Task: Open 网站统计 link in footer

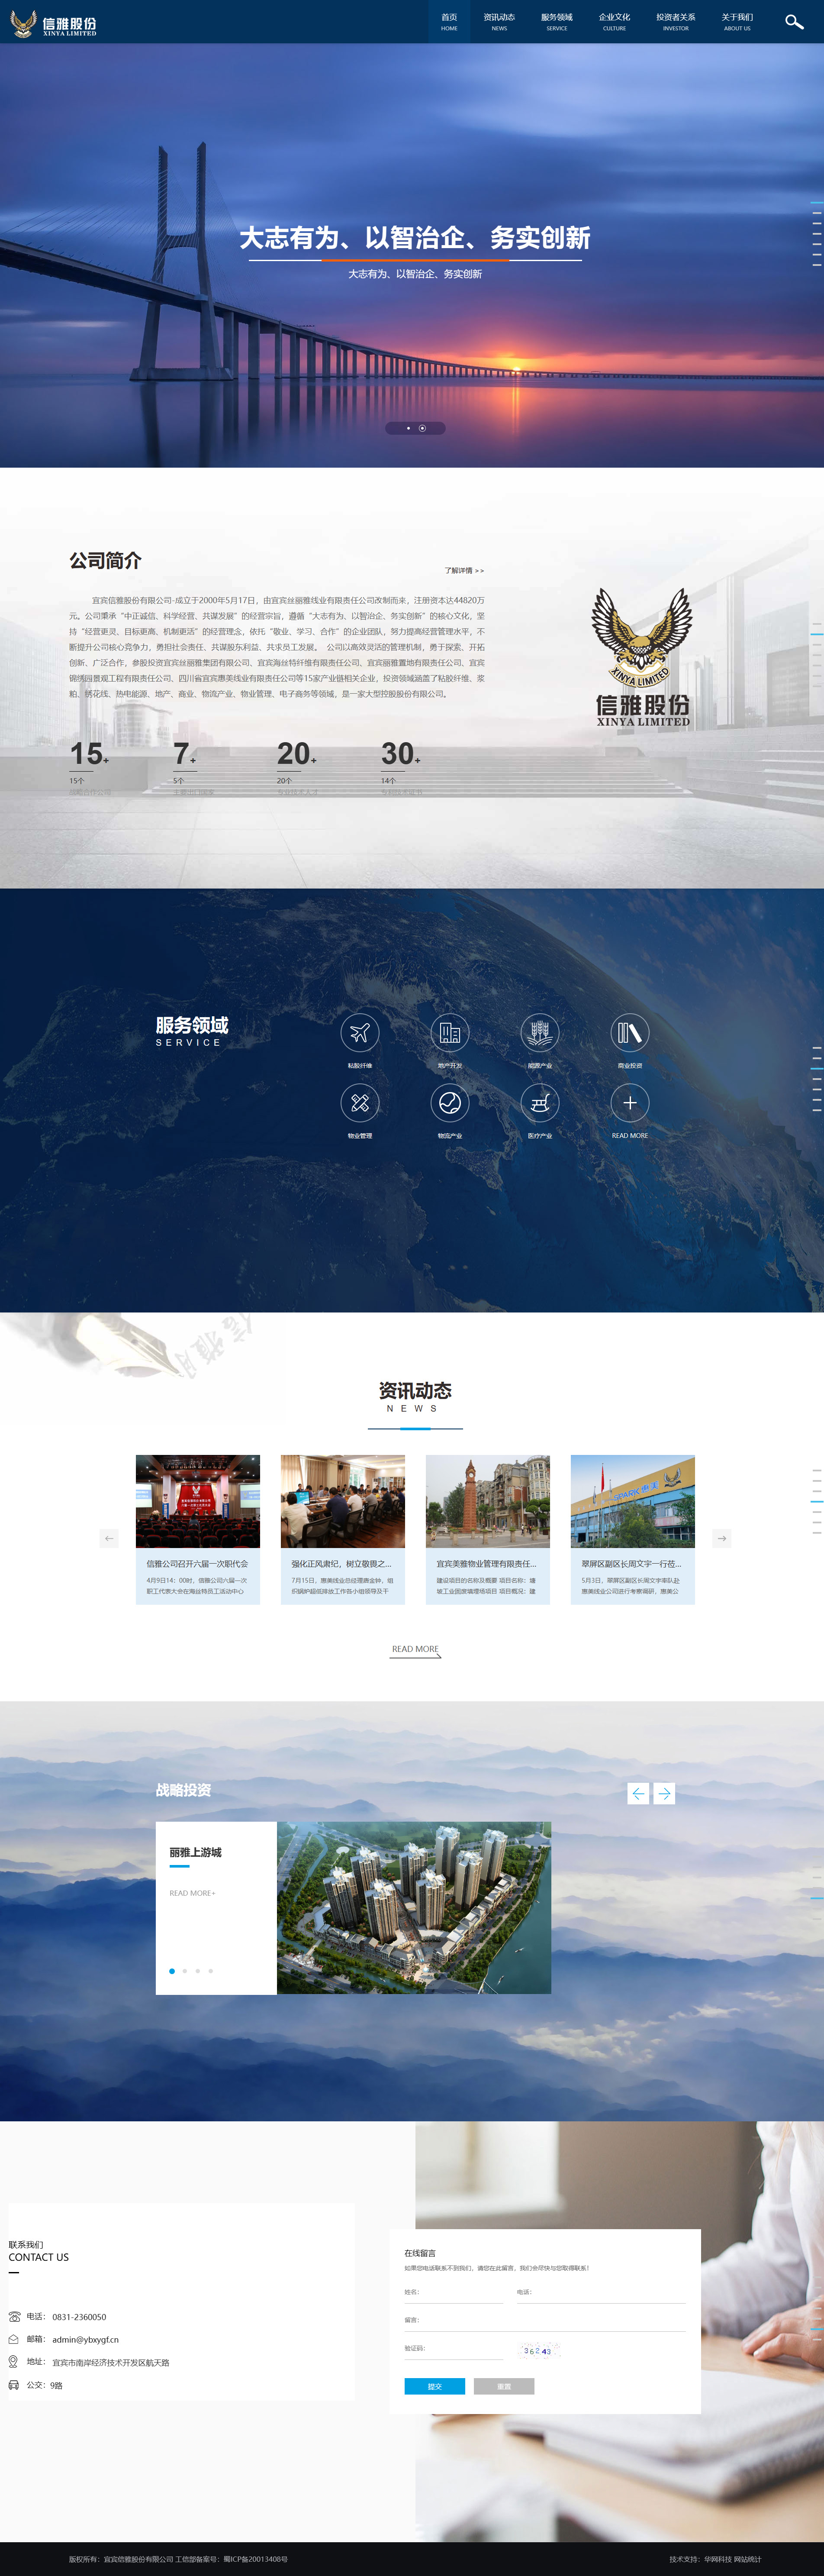Action: [x=748, y=2559]
